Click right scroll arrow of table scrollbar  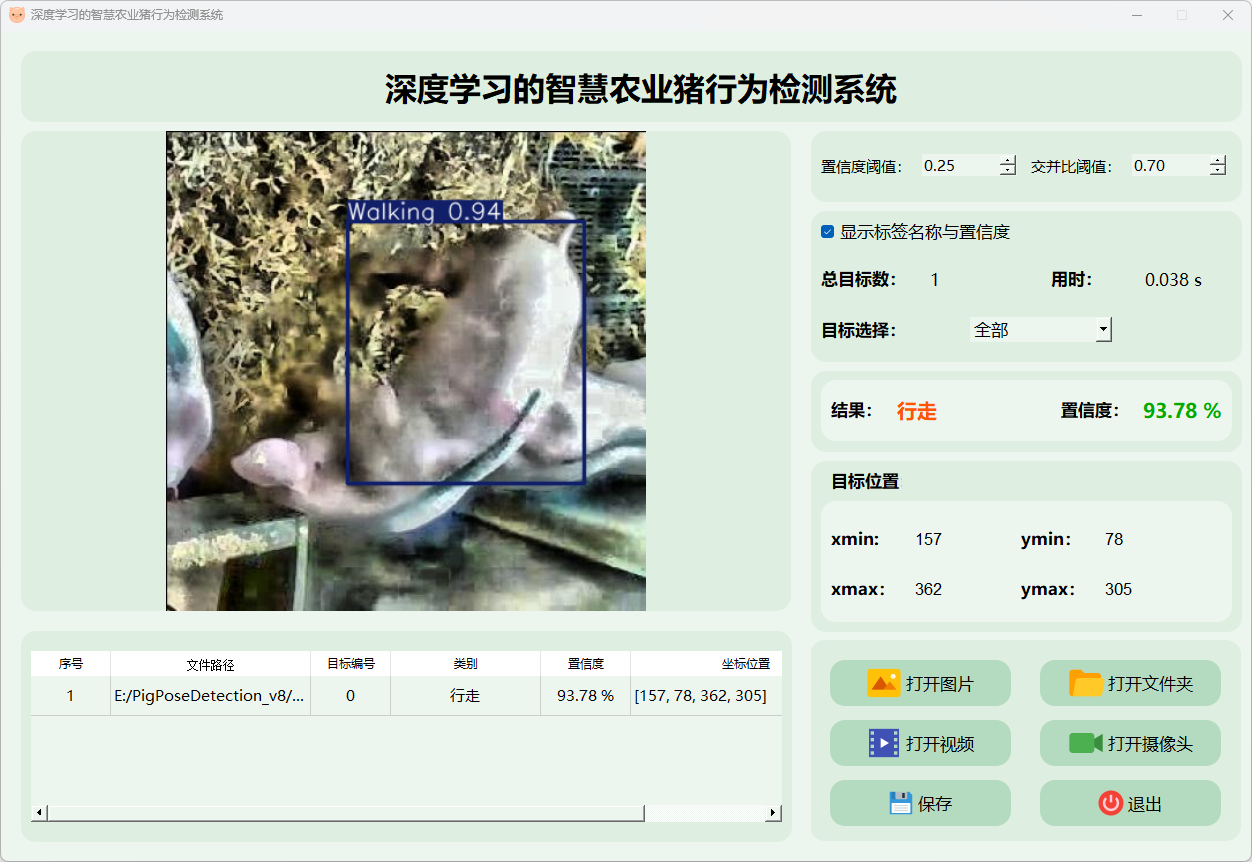(x=773, y=813)
